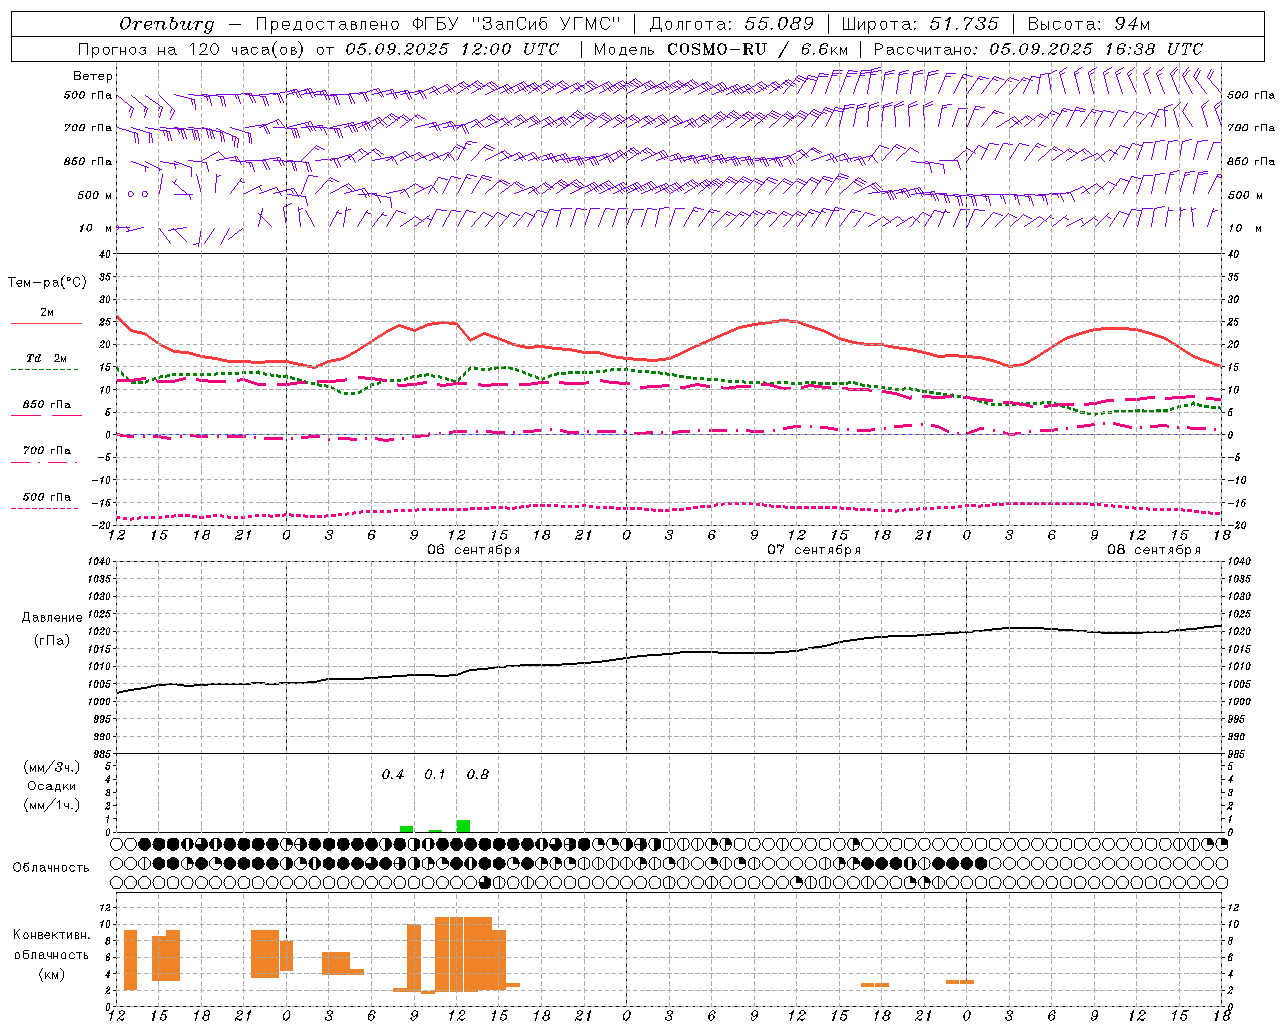The image size is (1280, 1024).
Task: Click the '500 м' wind level label on left
Action: [95, 195]
